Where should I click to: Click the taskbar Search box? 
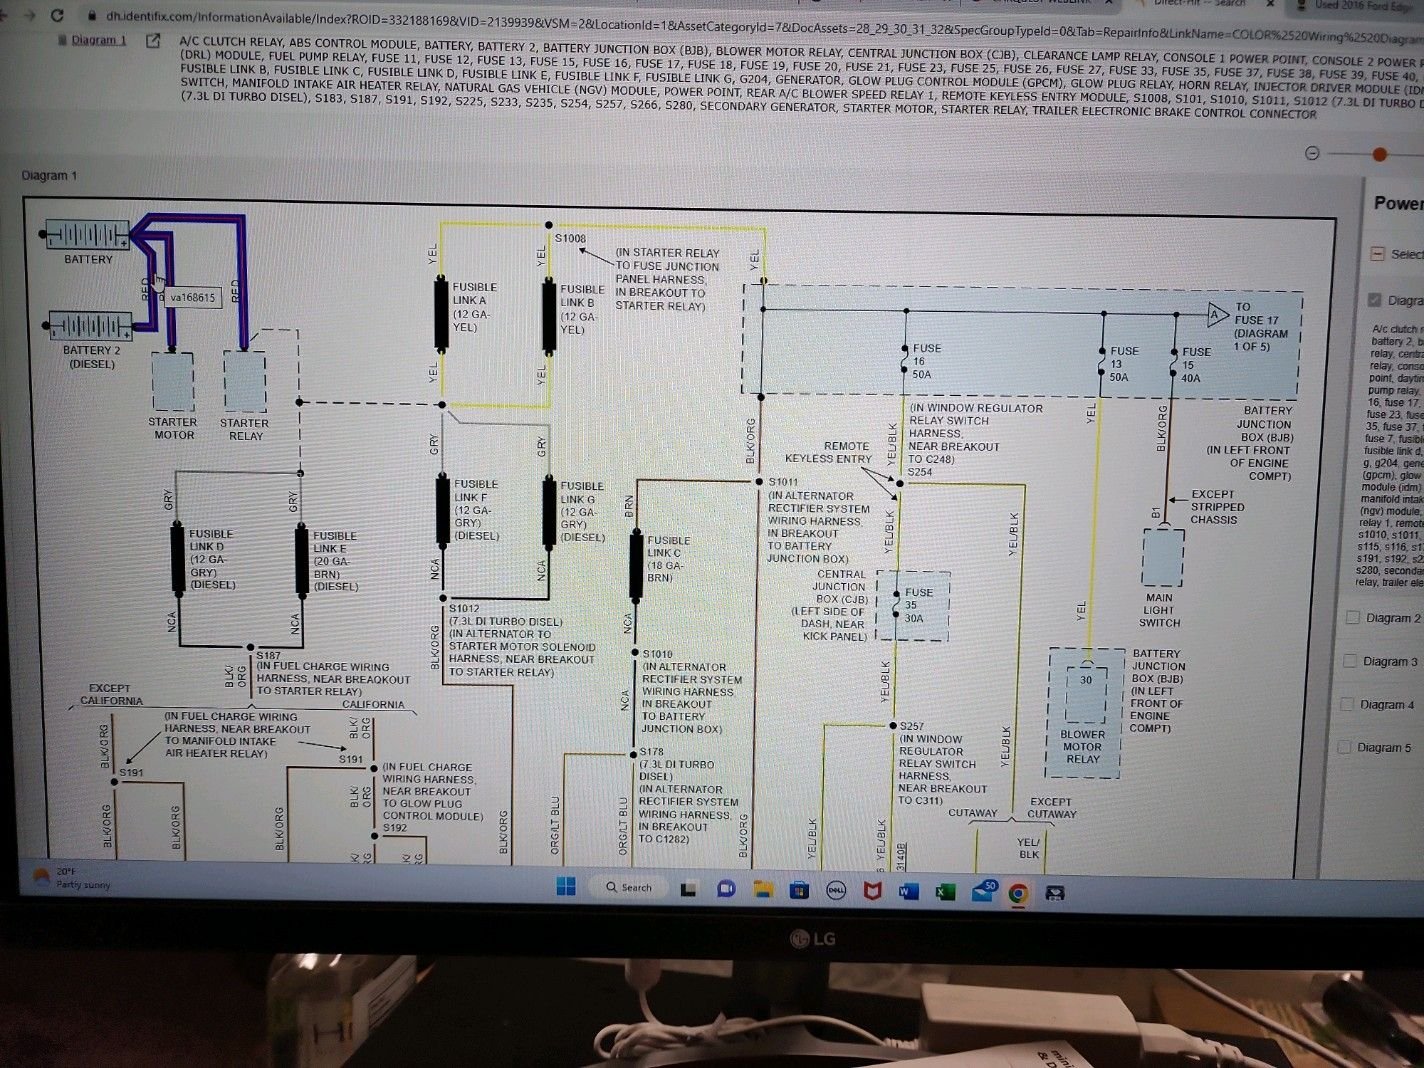(x=629, y=887)
